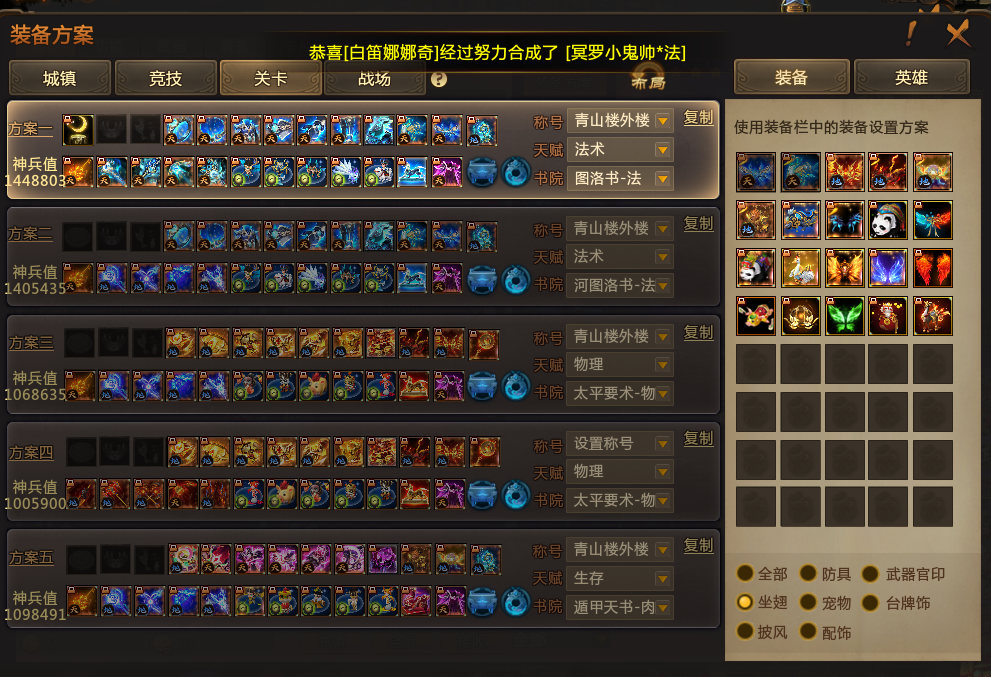991x677 pixels.
Task: Open the help question mark icon
Action: (439, 80)
